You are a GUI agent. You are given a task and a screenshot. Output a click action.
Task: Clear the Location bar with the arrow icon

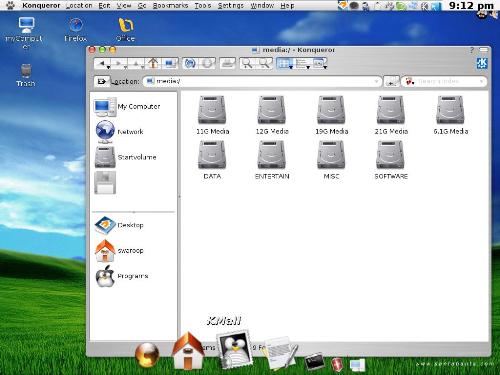[102, 81]
